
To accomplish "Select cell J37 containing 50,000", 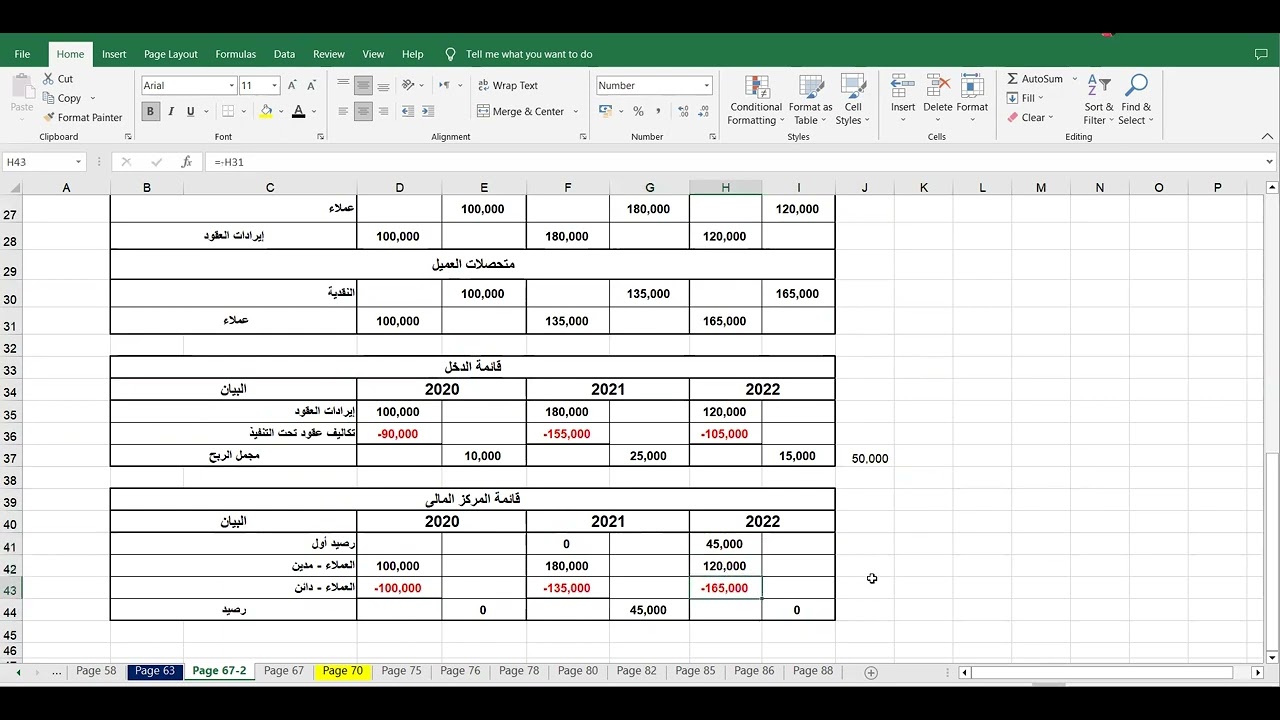I will click(x=865, y=458).
